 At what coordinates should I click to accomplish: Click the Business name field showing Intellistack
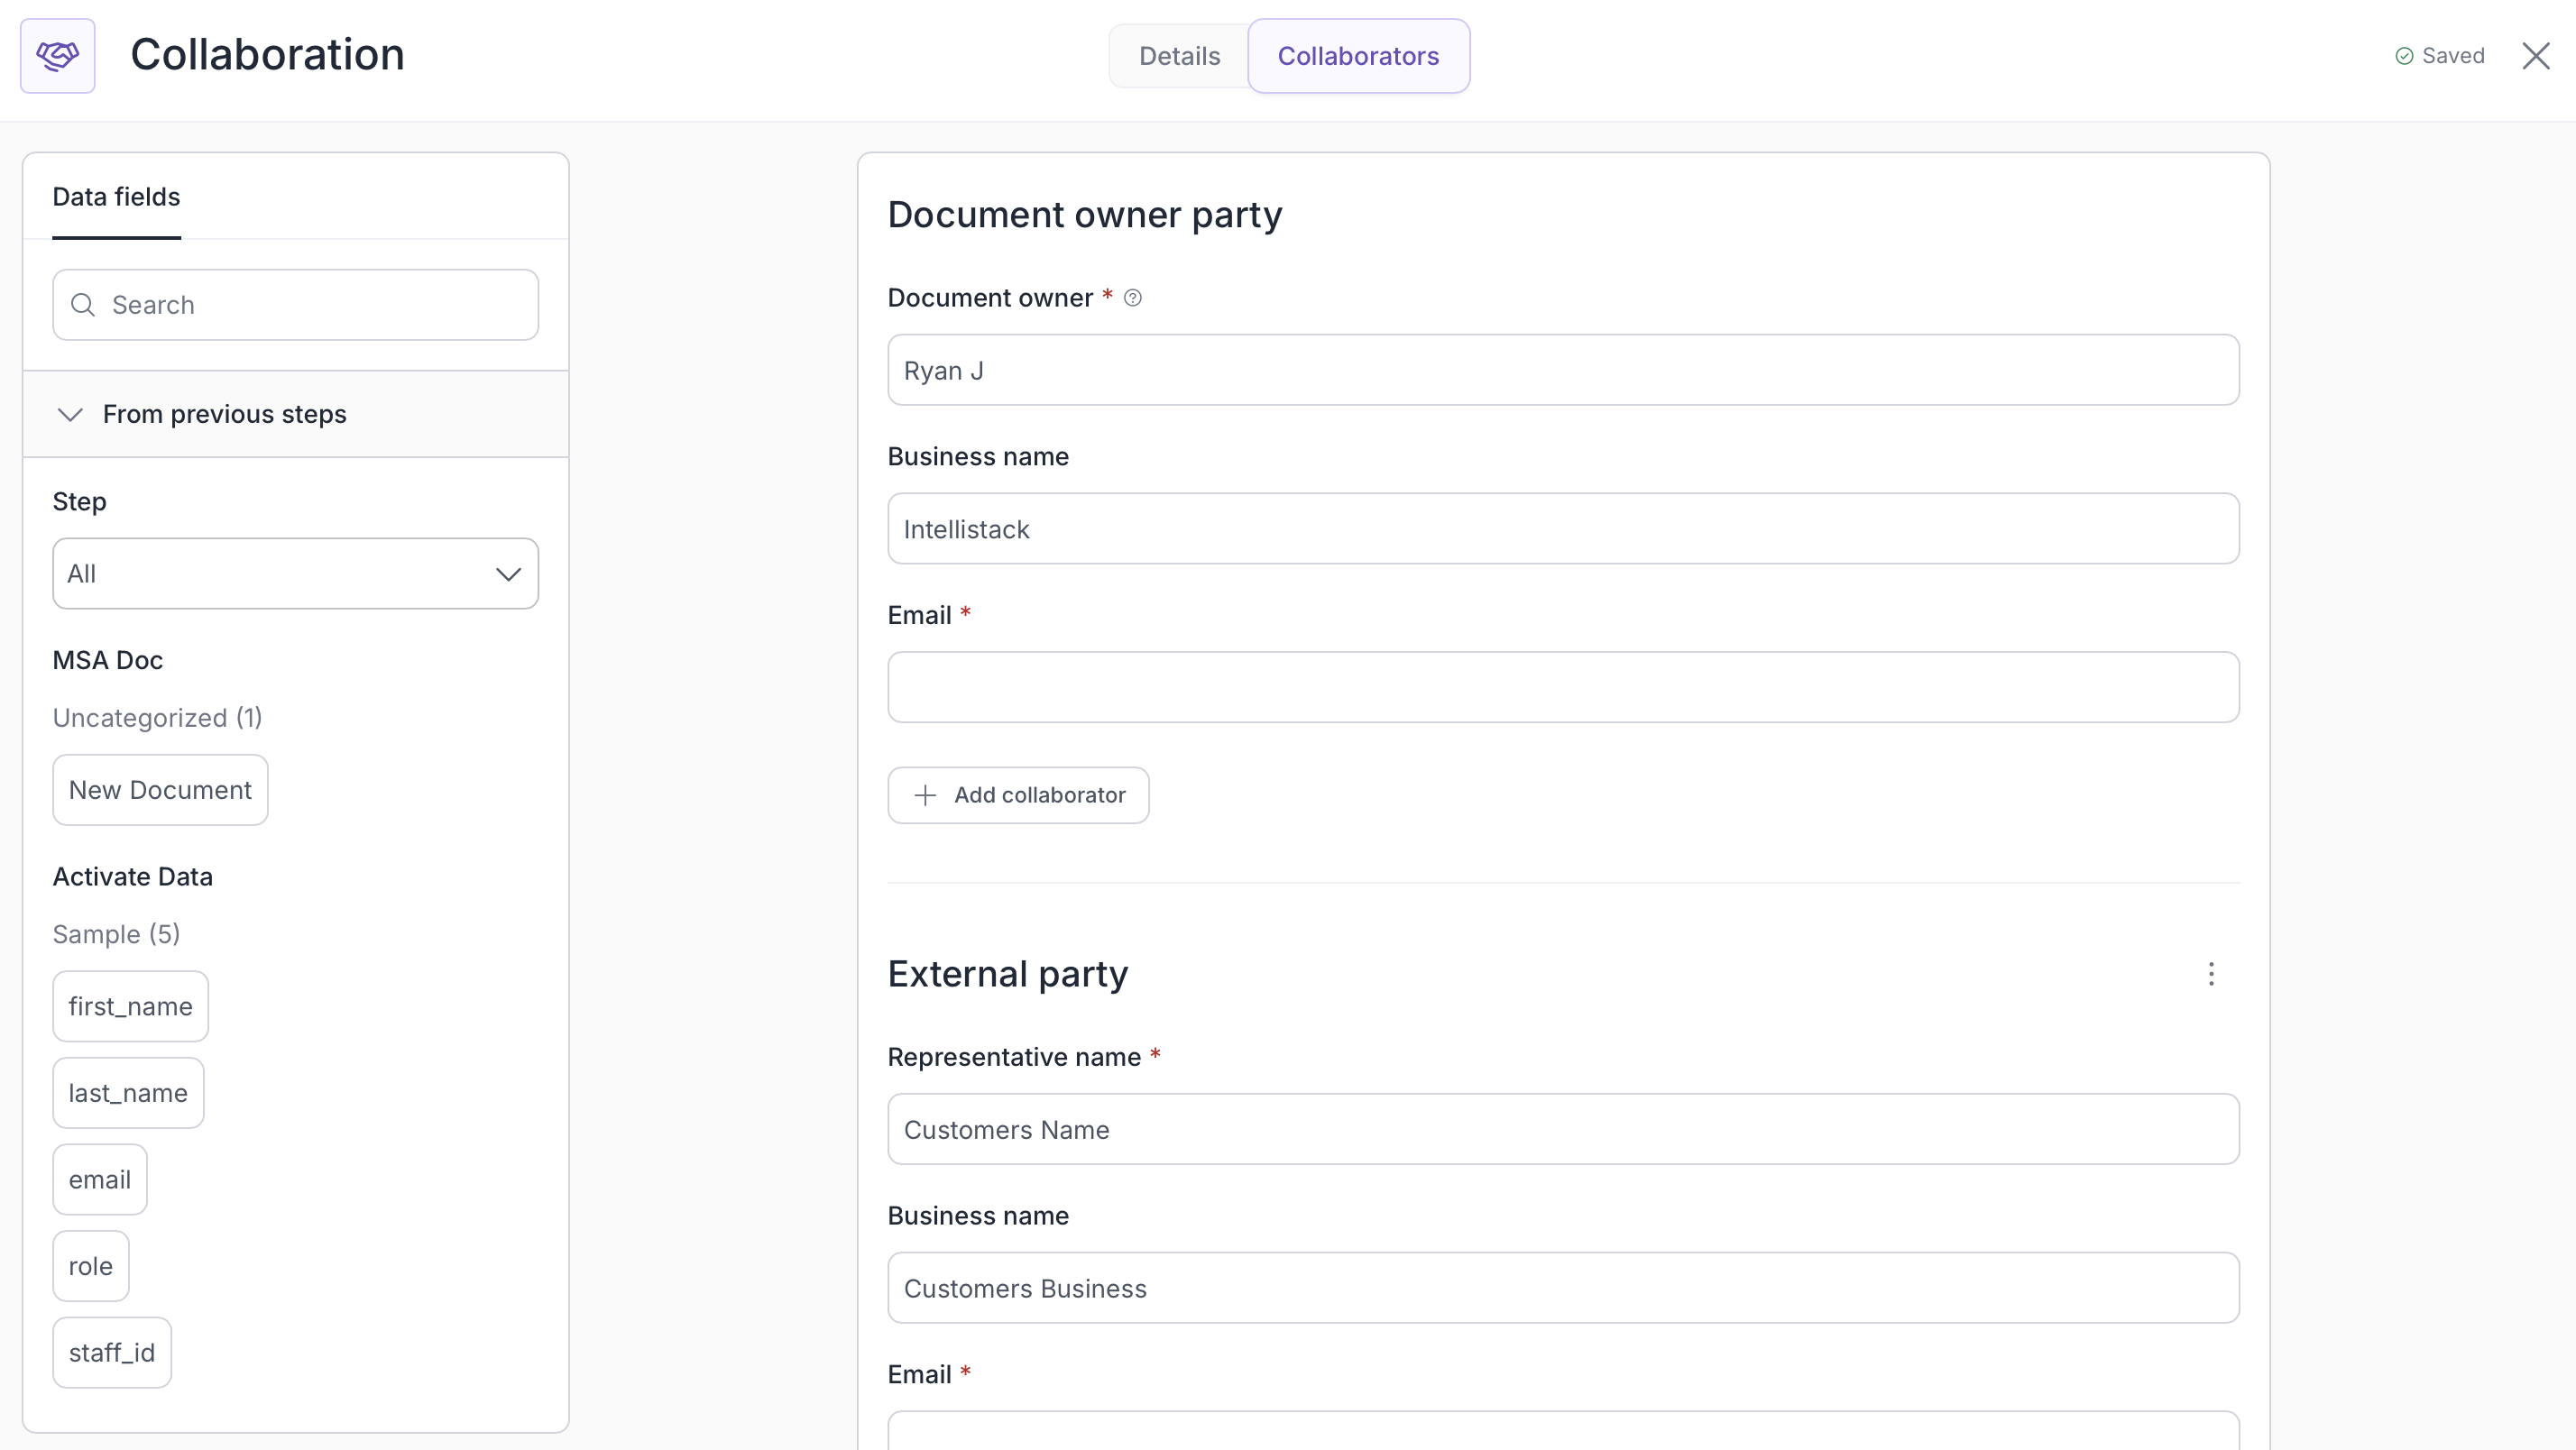1563,529
